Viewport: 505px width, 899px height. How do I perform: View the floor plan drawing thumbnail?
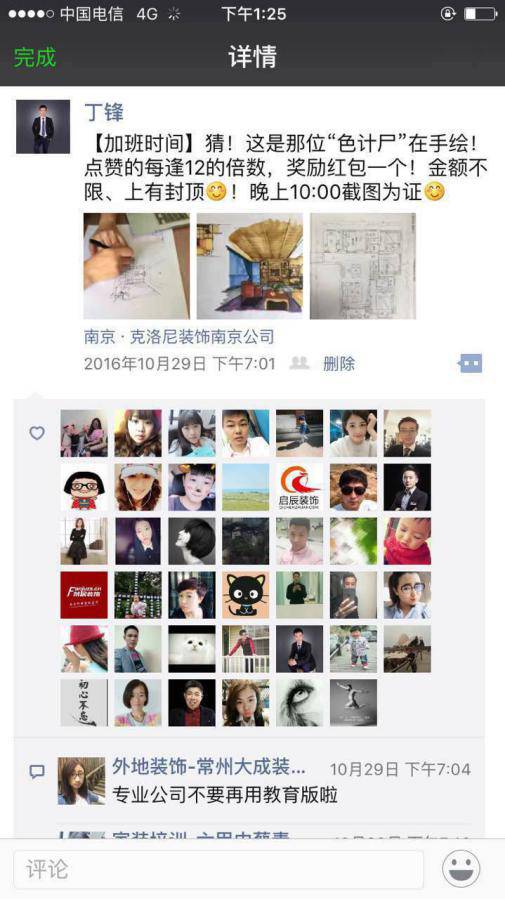tap(363, 266)
